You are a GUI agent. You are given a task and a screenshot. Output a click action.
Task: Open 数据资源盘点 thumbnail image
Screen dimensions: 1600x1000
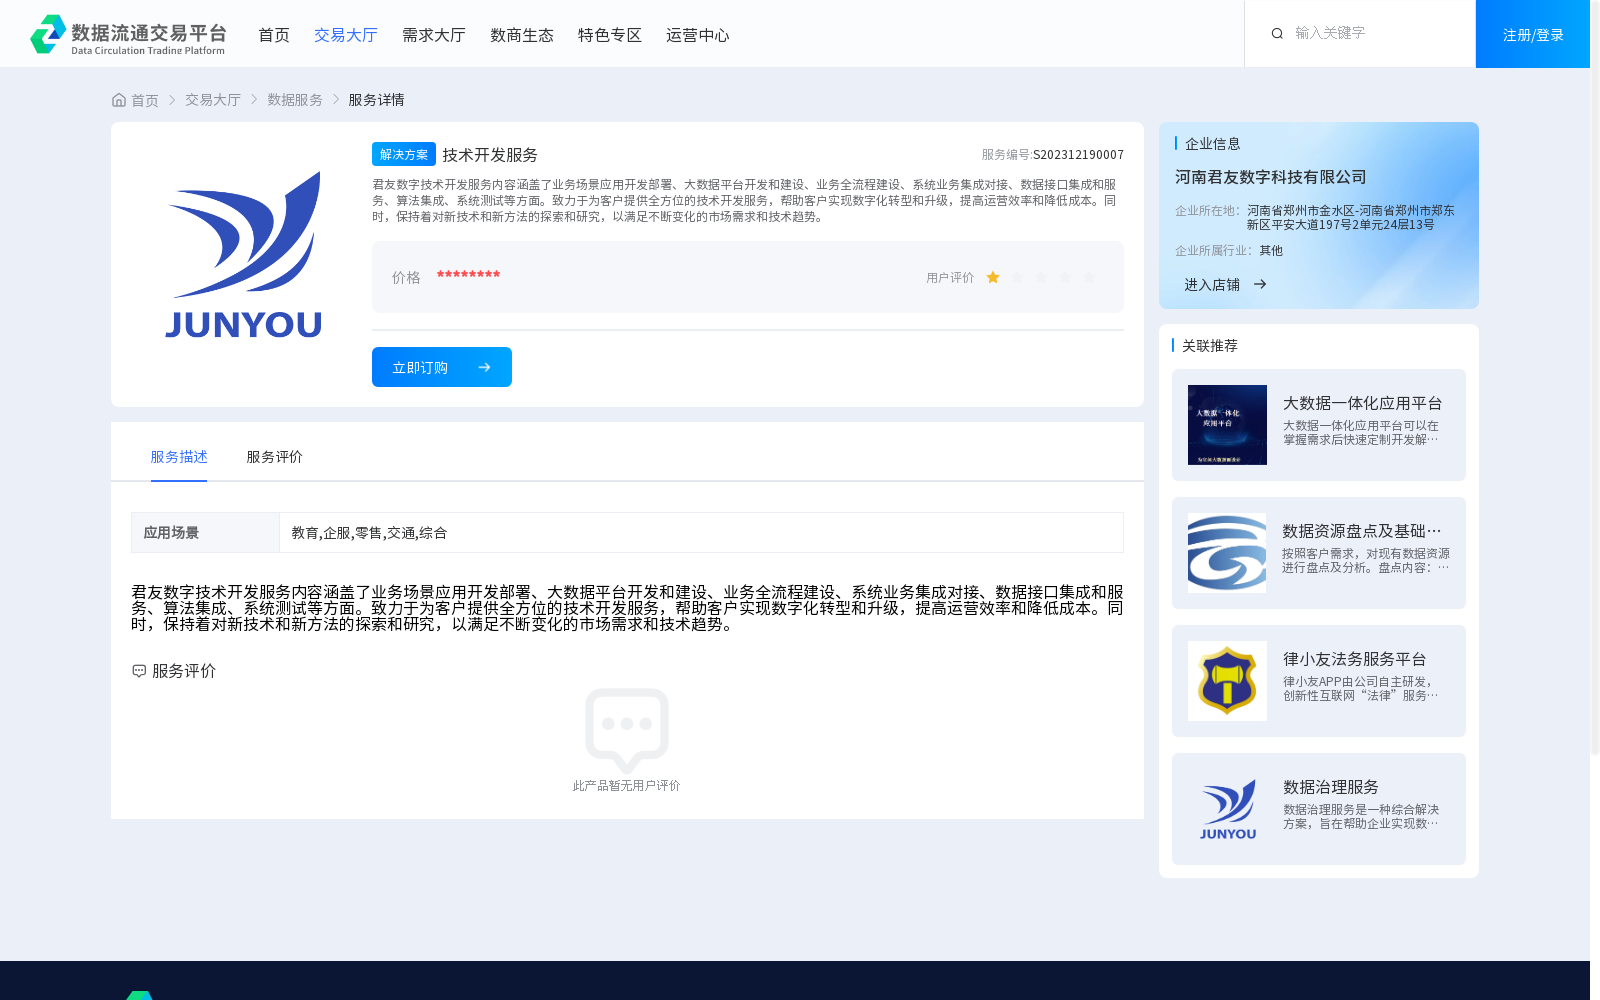(1227, 553)
